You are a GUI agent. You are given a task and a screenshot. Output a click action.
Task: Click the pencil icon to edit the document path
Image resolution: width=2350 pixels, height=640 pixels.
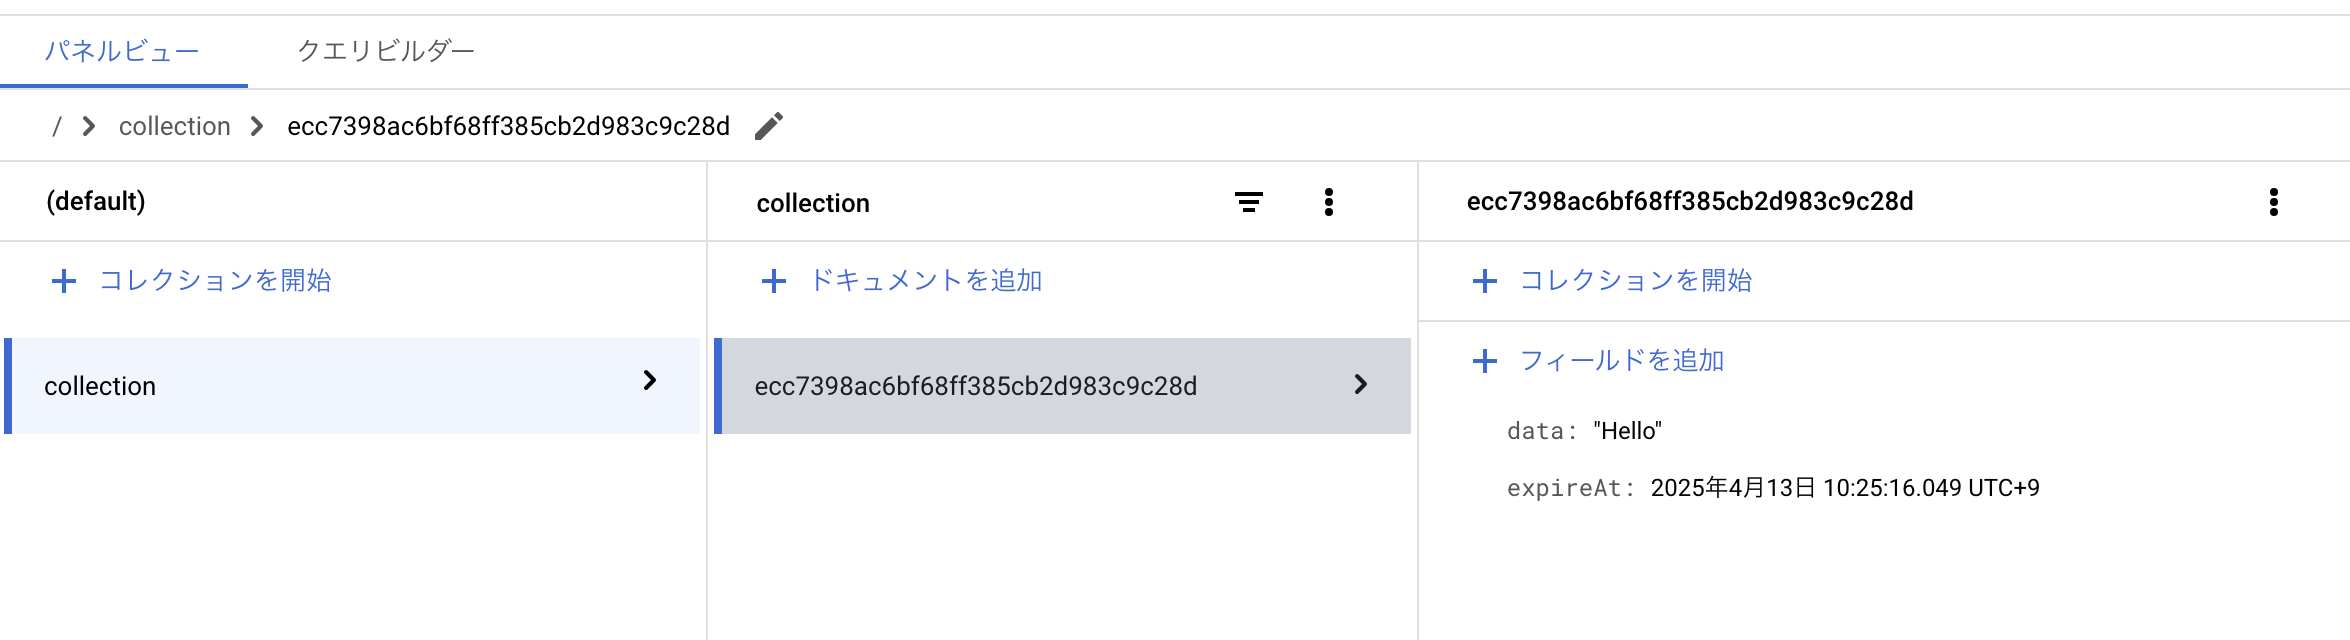pyautogui.click(x=767, y=125)
